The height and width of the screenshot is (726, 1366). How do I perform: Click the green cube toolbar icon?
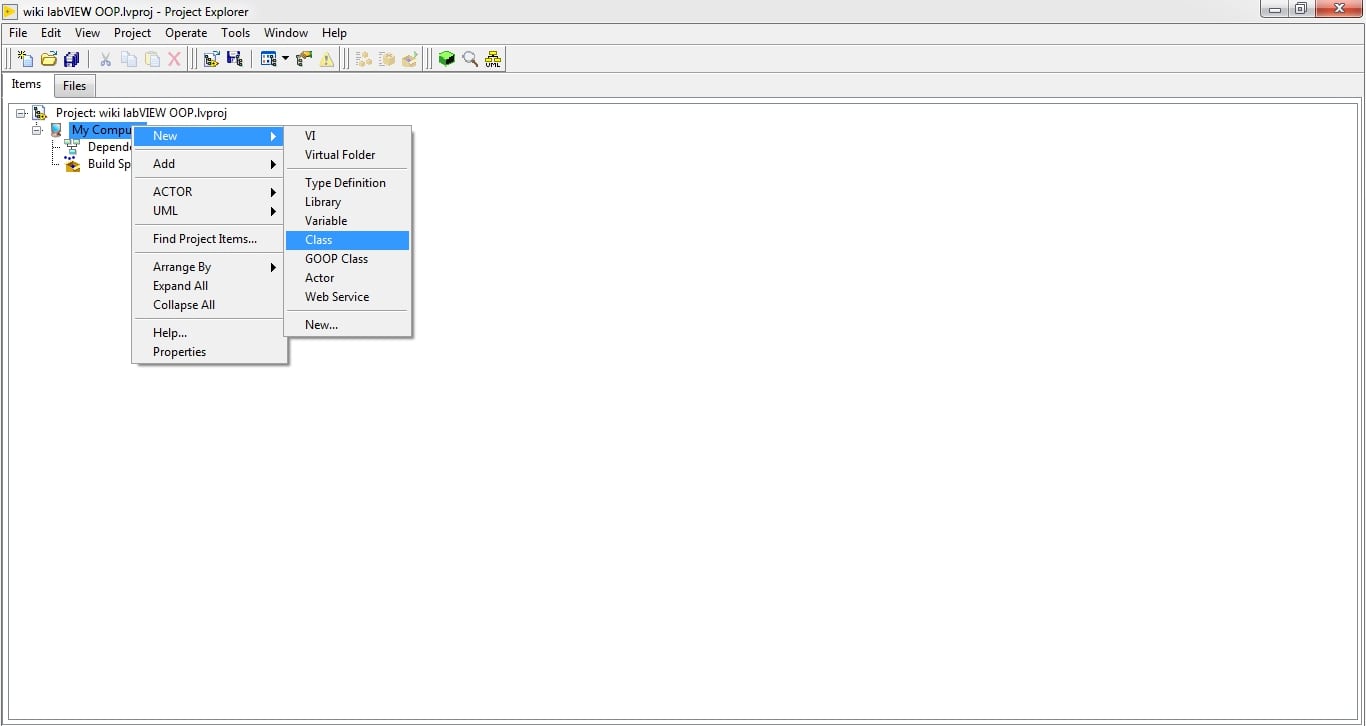pyautogui.click(x=447, y=59)
